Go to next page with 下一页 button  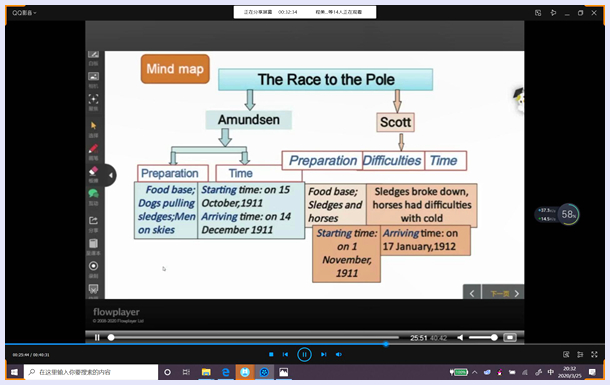tap(504, 294)
